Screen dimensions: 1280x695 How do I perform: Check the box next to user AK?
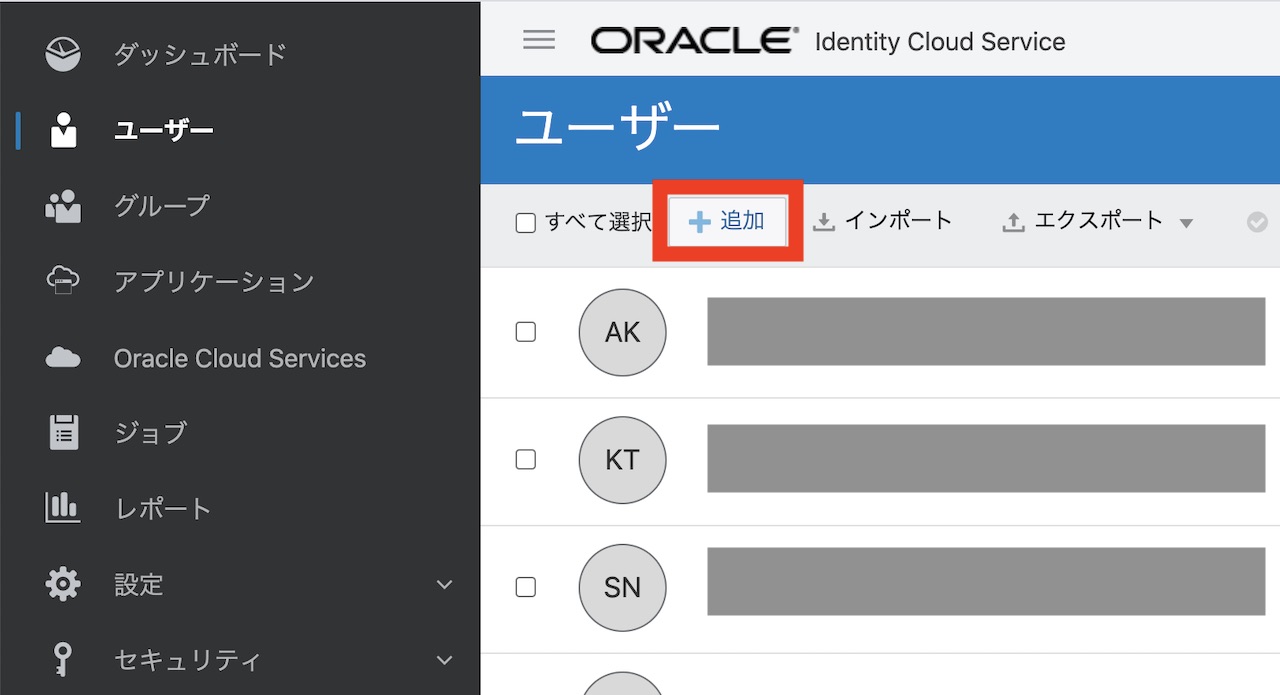pyautogui.click(x=526, y=332)
